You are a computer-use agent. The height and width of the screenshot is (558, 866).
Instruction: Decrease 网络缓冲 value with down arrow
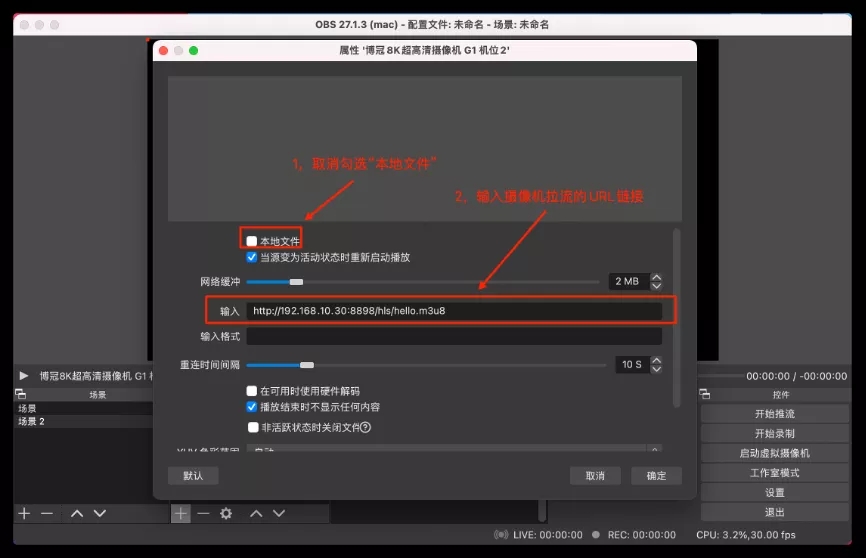[x=656, y=286]
